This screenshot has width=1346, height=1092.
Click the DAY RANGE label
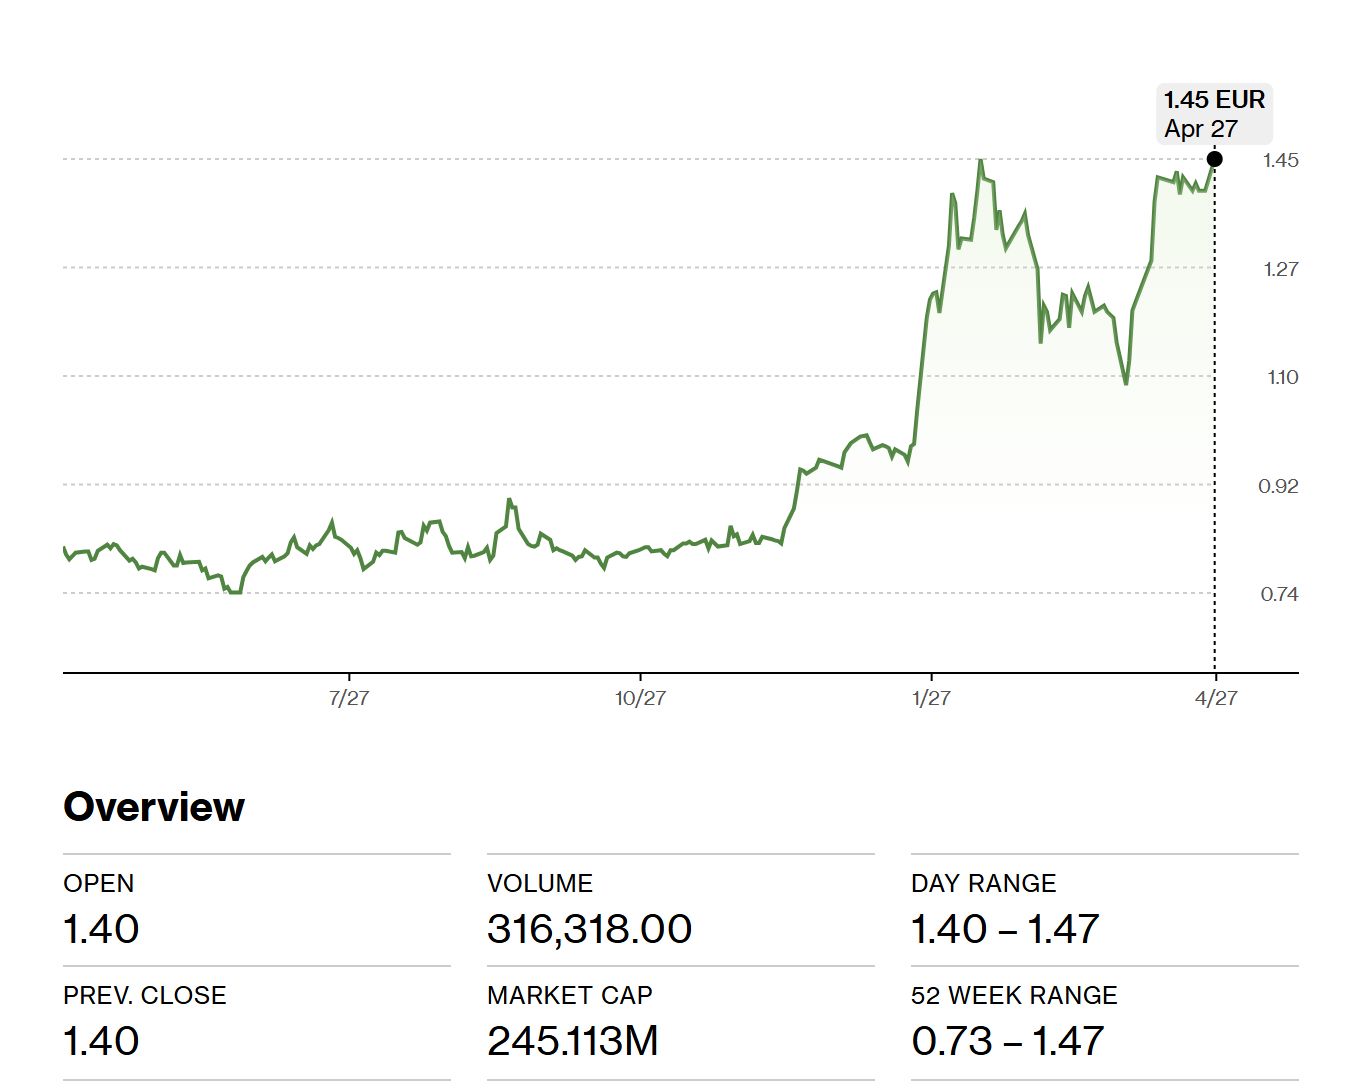click(x=983, y=883)
